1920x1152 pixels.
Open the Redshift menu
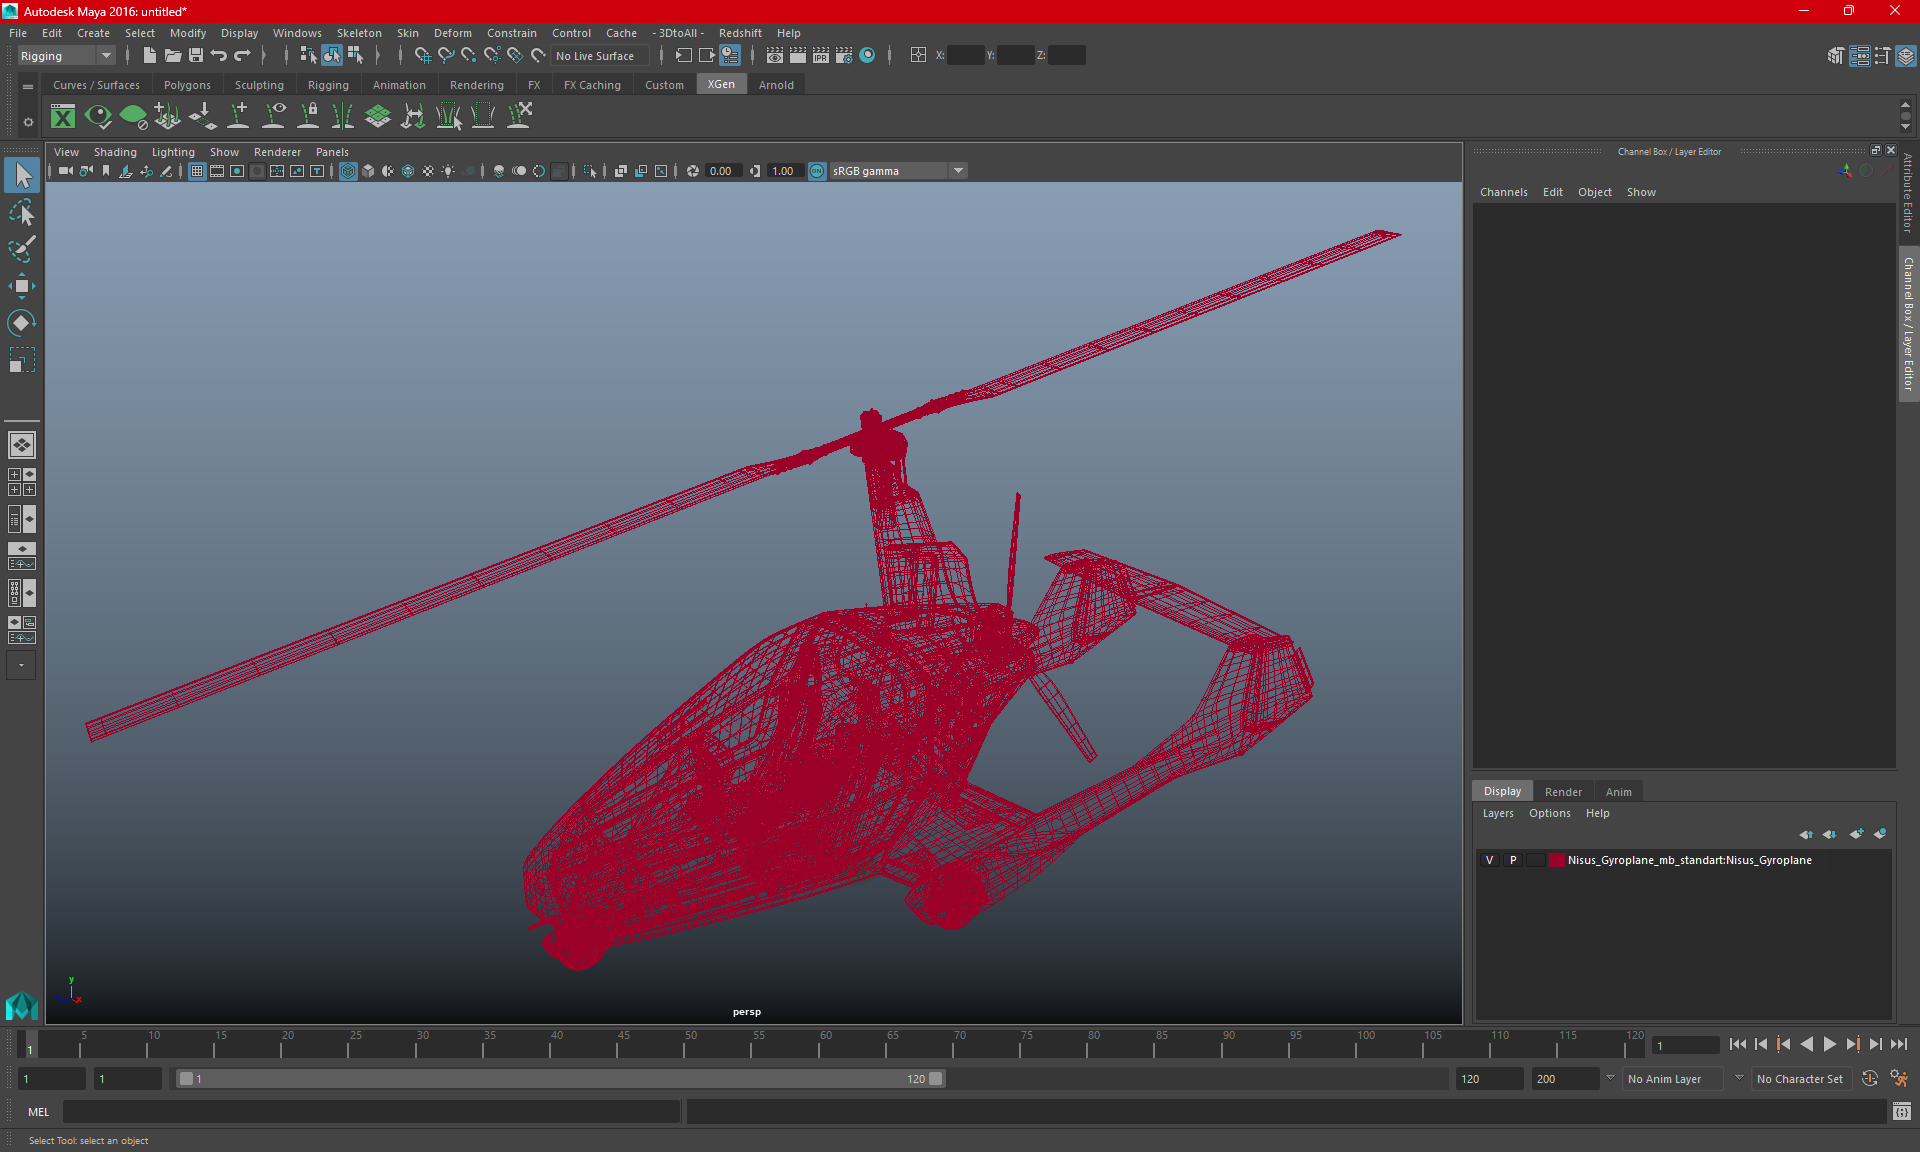[x=740, y=33]
